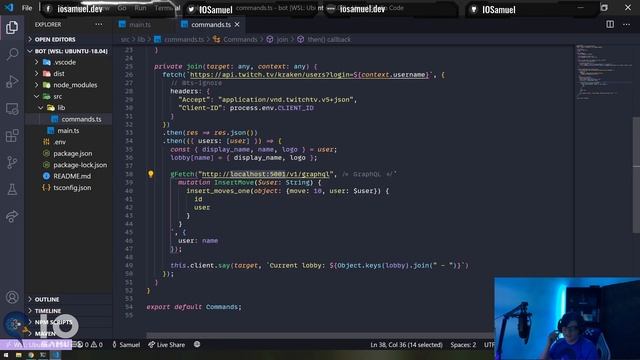Screen dimensions: 640x360
Task: Switch to the main.ts tab
Action: click(x=140, y=24)
